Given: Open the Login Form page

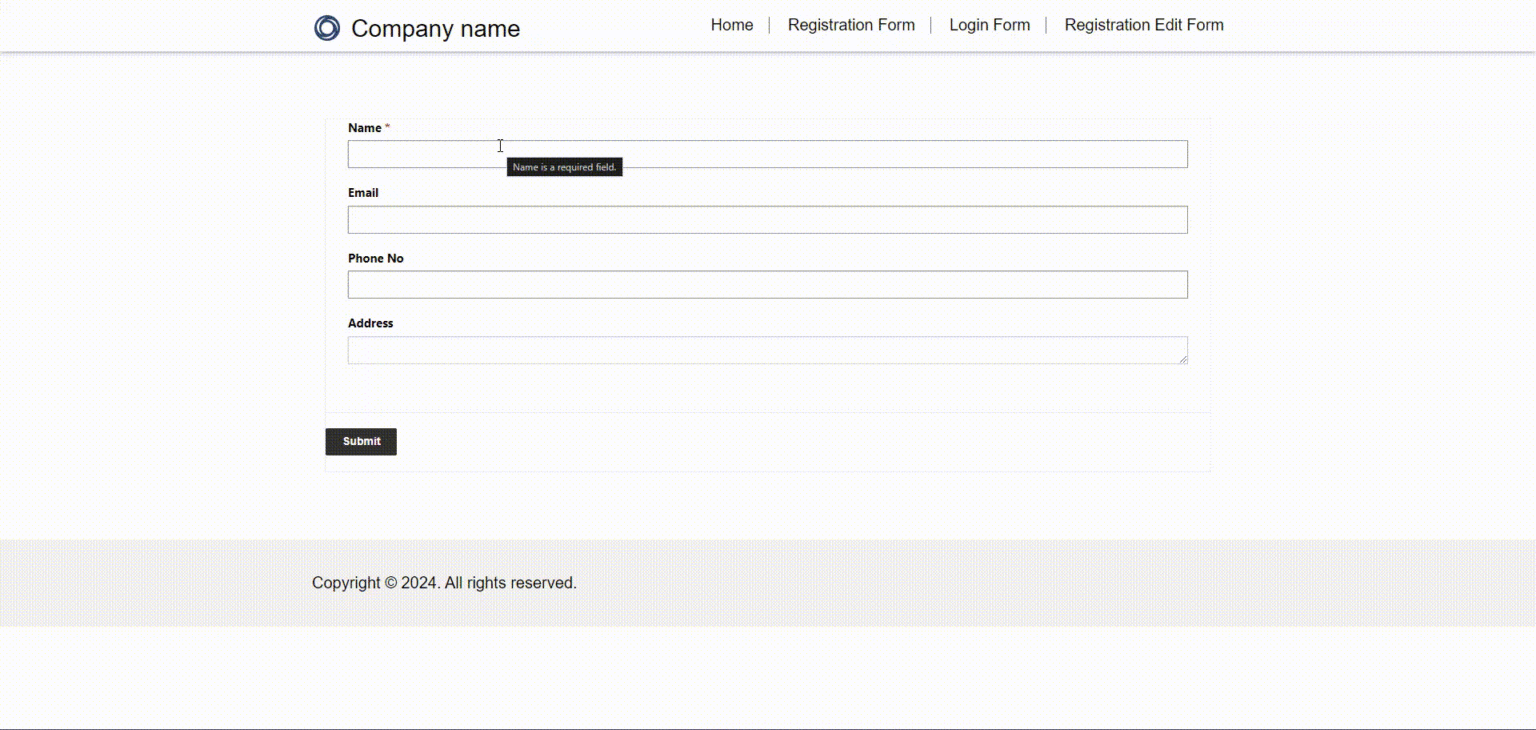Looking at the screenshot, I should pos(989,24).
